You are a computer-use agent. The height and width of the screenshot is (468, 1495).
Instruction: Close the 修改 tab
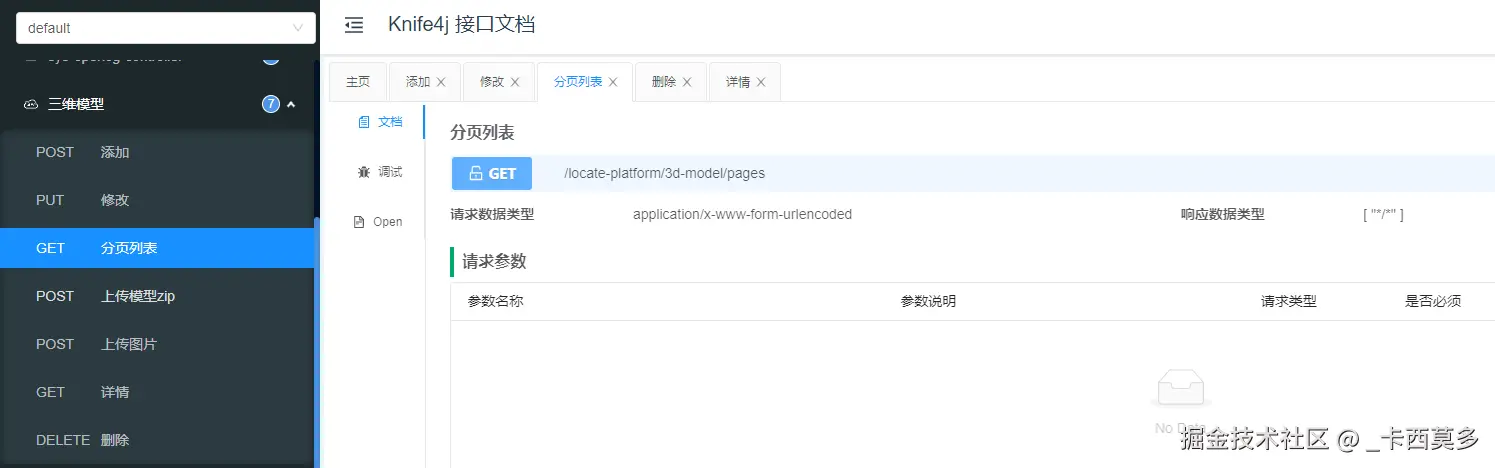point(515,82)
